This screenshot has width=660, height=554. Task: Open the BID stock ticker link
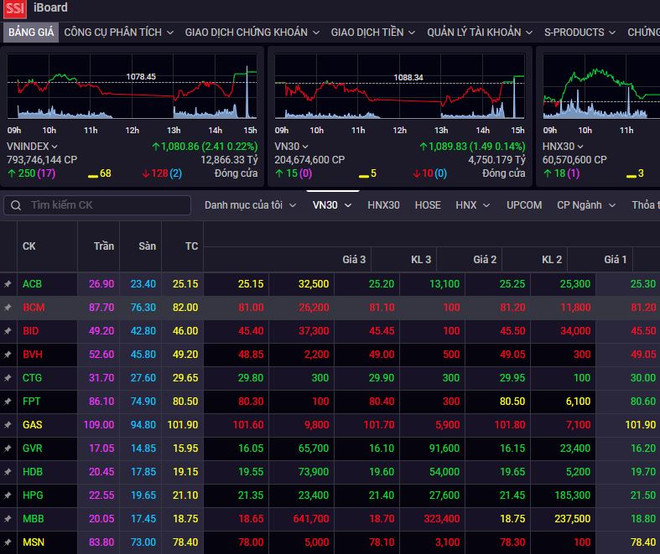pyautogui.click(x=32, y=331)
